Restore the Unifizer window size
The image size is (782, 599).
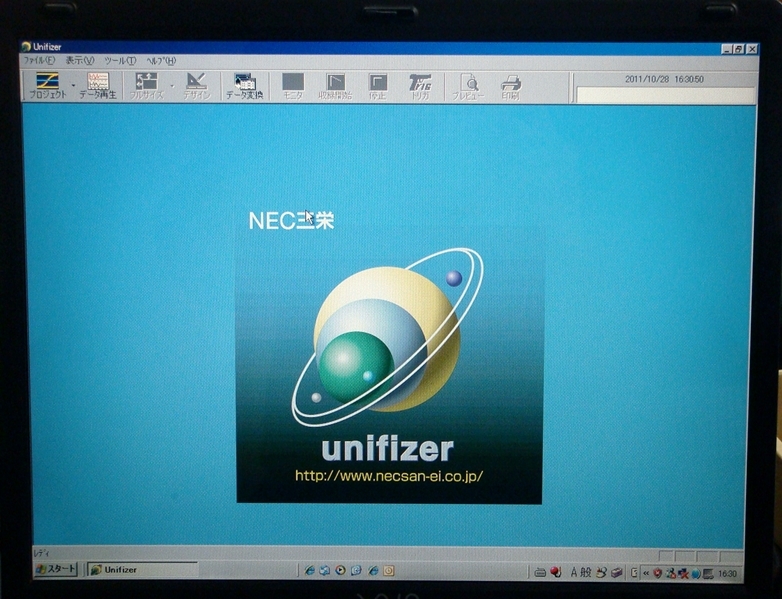click(739, 49)
